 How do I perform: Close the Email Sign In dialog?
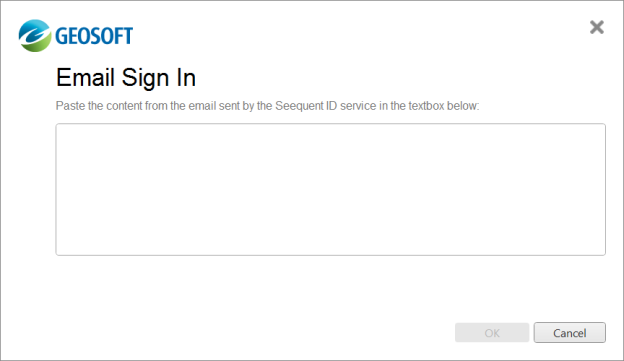(597, 27)
